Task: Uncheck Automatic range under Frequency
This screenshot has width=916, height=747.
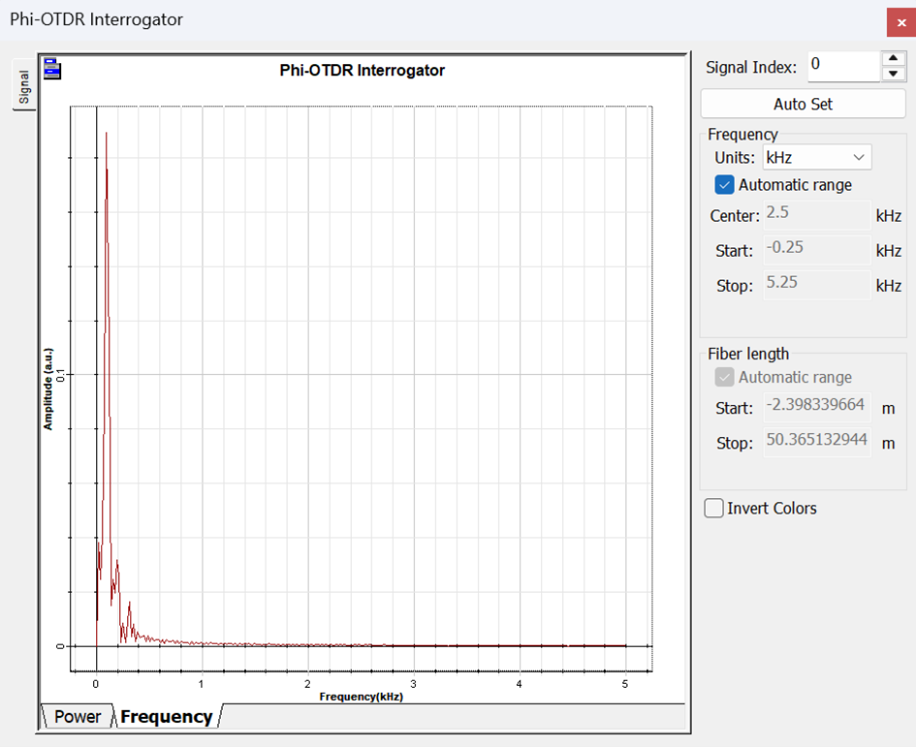Action: 724,185
